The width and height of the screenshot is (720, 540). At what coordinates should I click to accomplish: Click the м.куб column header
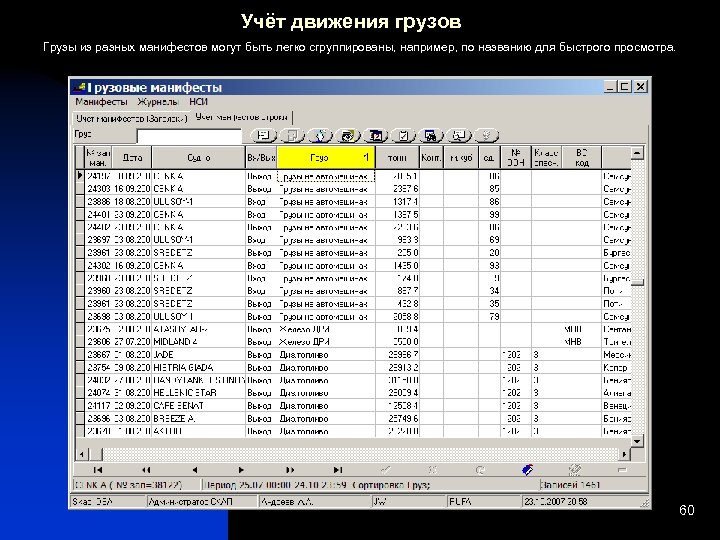[x=461, y=158]
